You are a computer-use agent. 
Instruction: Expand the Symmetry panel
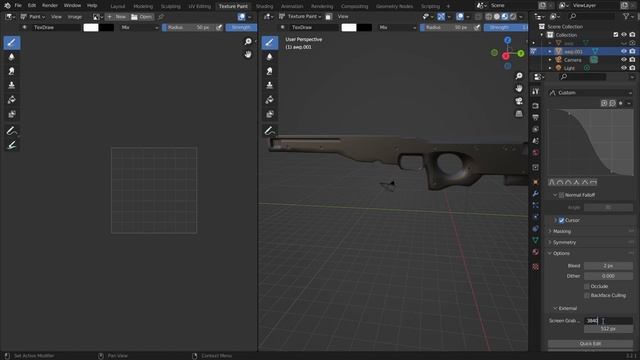tap(564, 242)
